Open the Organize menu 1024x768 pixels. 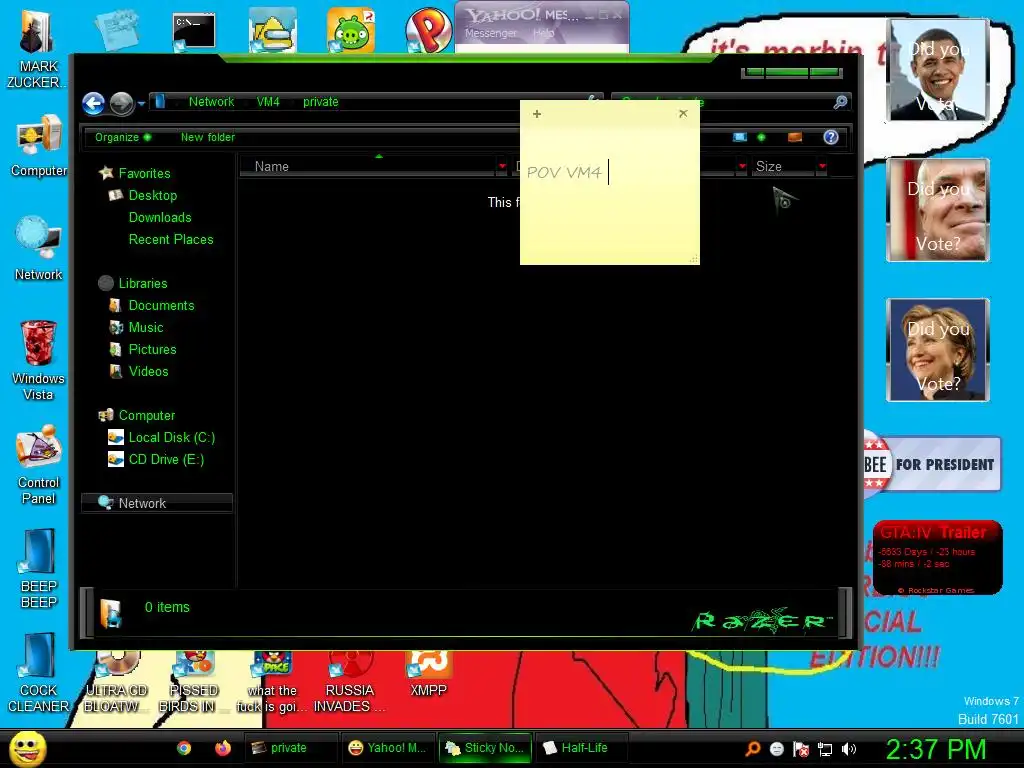coord(123,137)
